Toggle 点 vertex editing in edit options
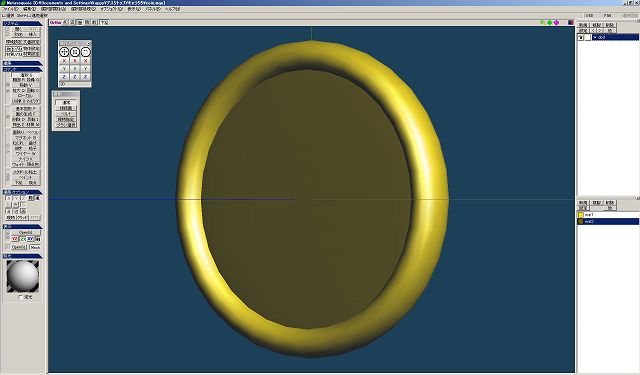Image resolution: width=640 pixels, height=375 pixels. point(9,211)
